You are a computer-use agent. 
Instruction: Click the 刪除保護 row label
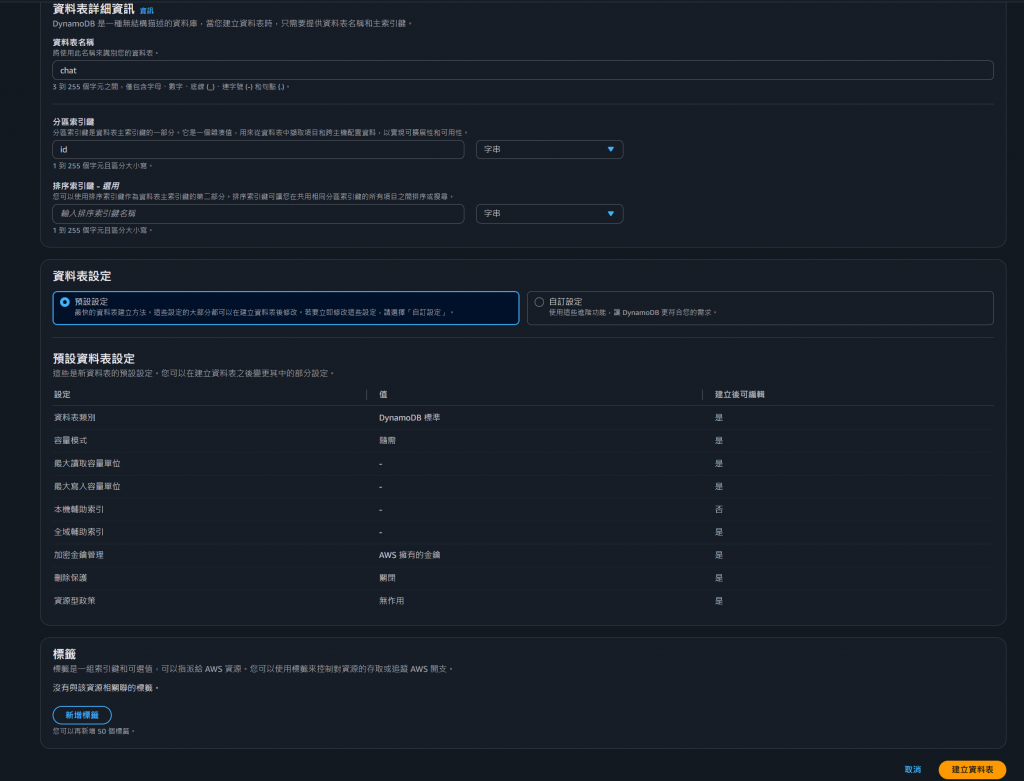click(x=70, y=578)
